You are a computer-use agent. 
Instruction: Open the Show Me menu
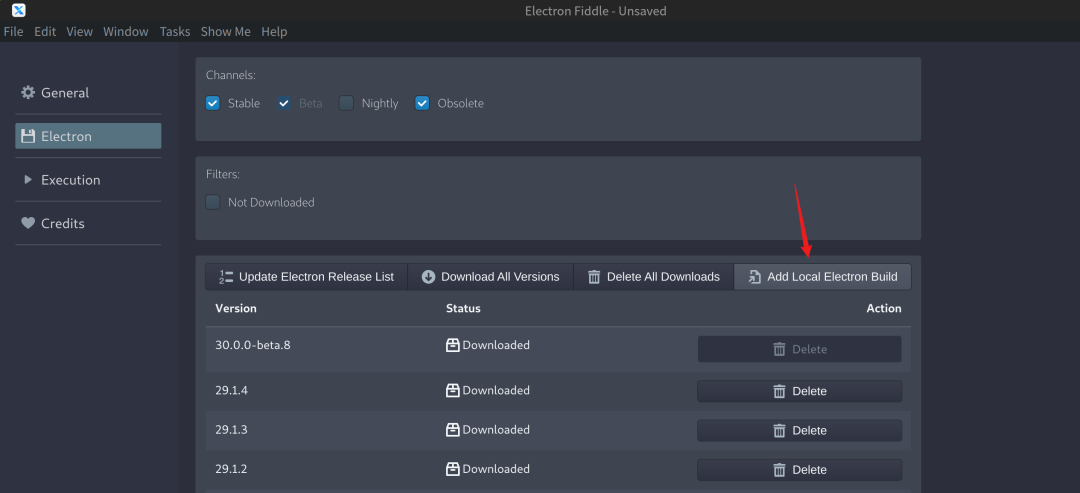(x=225, y=31)
